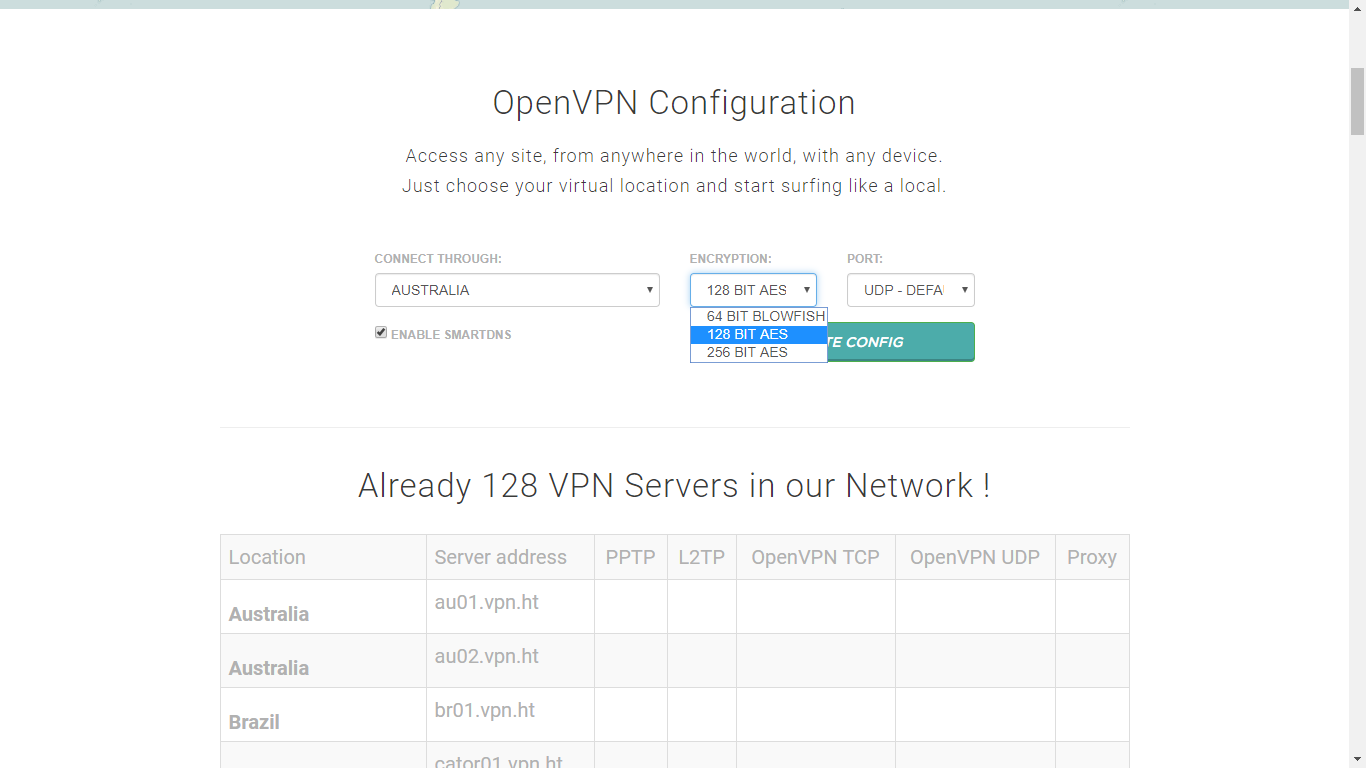This screenshot has width=1366, height=768.
Task: Open the Connect Through country dropdown
Action: [517, 290]
